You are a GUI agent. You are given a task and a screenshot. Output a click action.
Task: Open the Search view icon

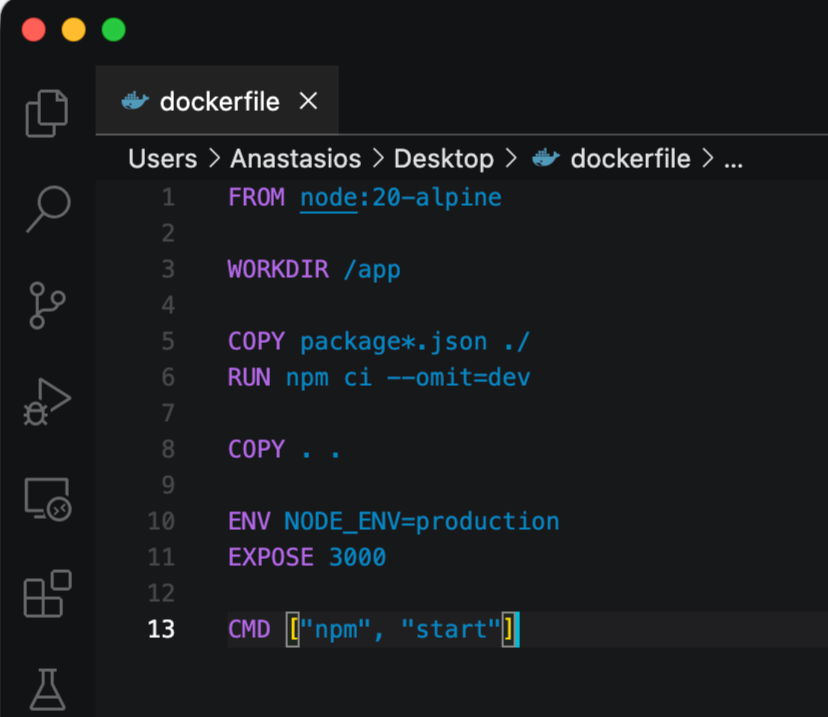point(47,208)
